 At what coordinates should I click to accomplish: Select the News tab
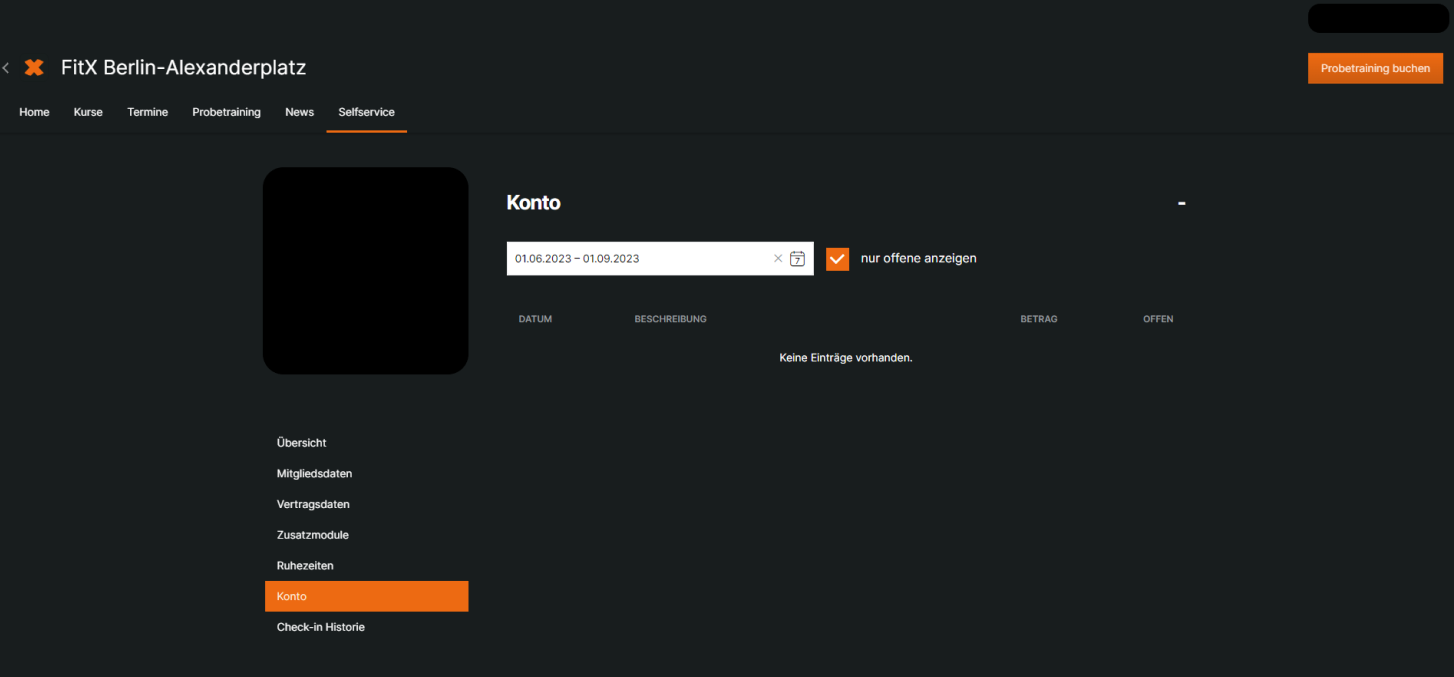pos(299,112)
